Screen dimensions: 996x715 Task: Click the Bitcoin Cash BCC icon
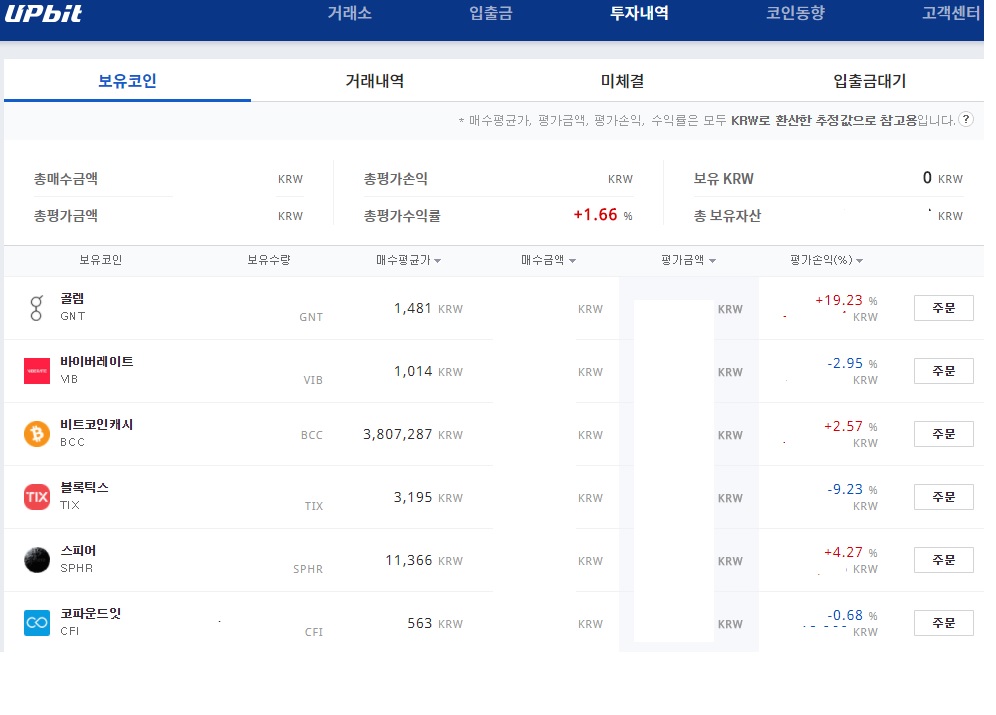37,434
